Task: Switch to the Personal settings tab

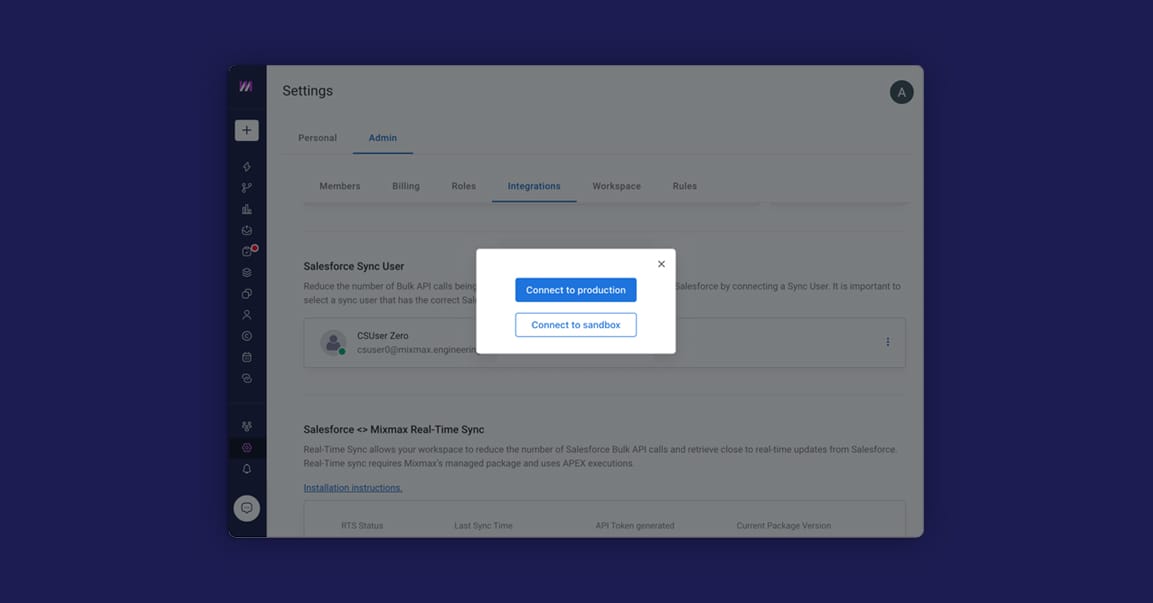Action: [x=317, y=138]
